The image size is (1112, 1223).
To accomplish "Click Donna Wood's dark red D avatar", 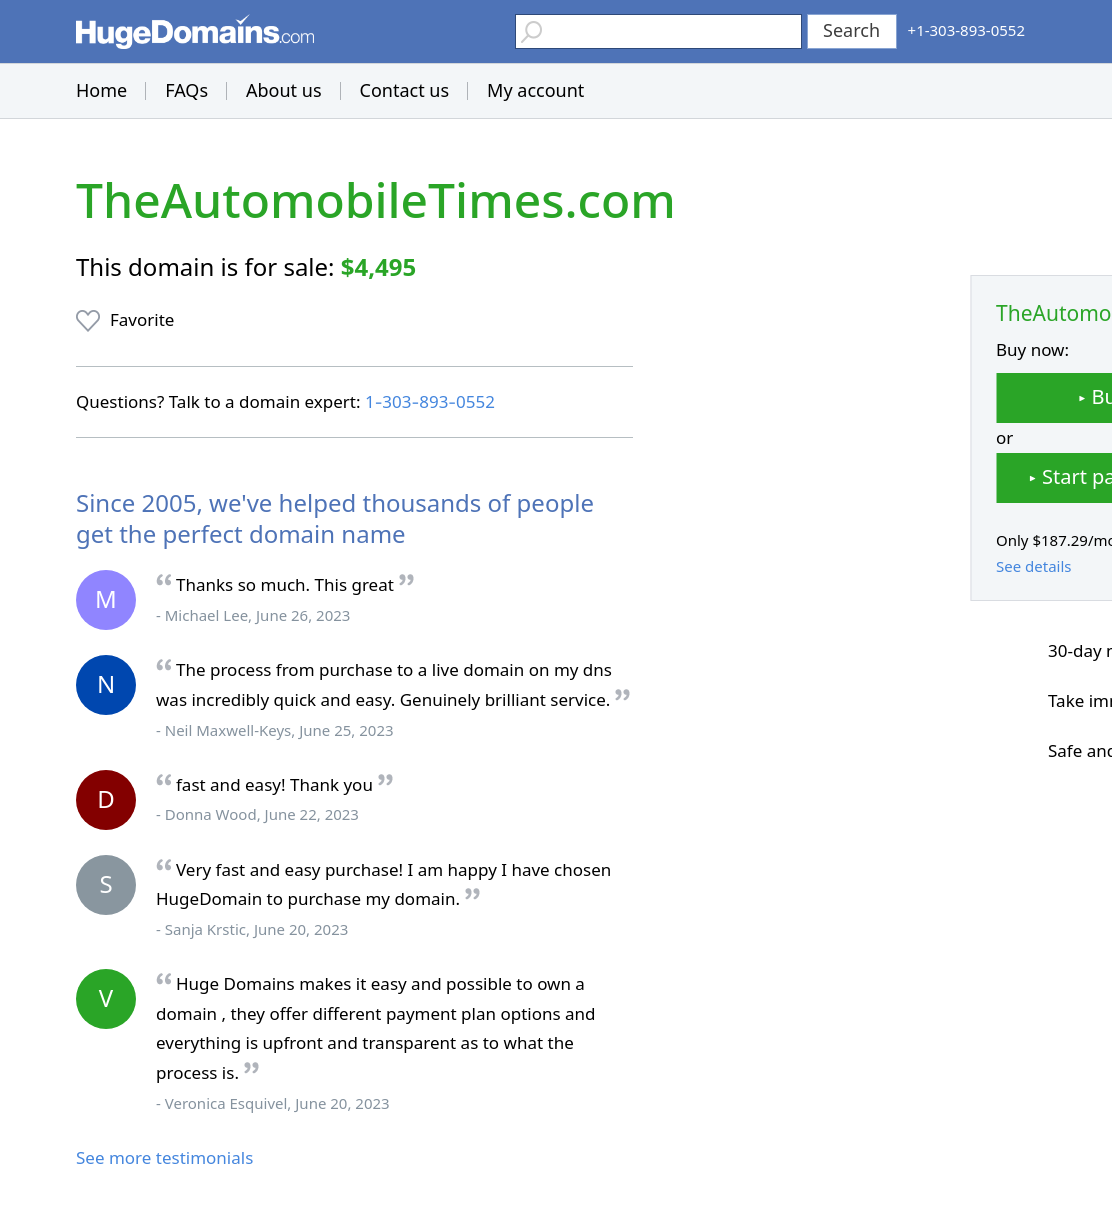I will click(x=106, y=800).
